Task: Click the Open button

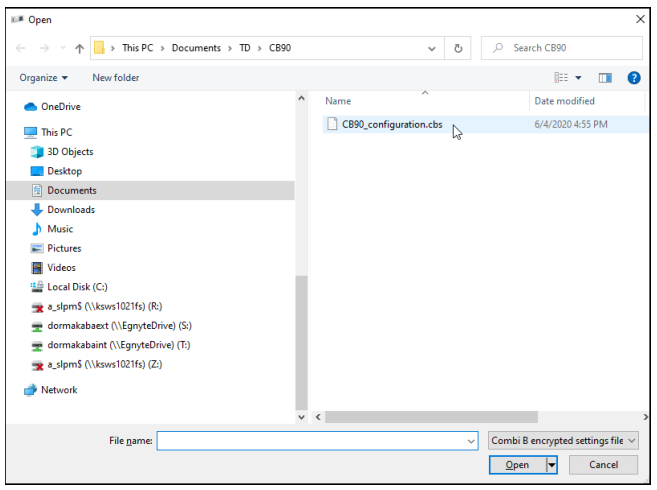Action: [517, 465]
